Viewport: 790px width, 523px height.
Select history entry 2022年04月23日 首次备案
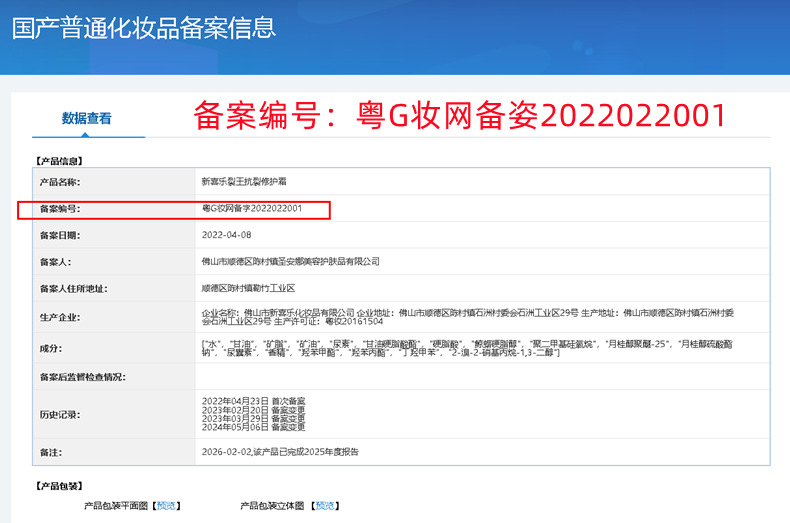(253, 401)
